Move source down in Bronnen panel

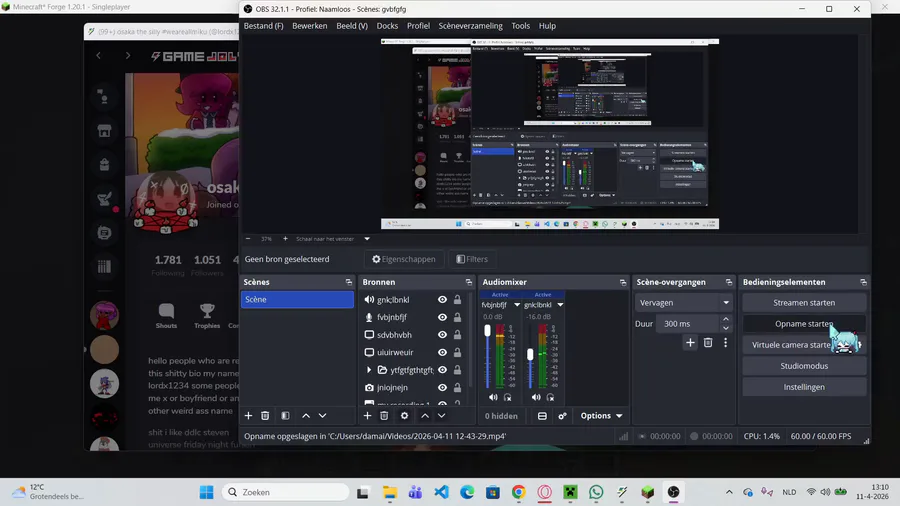click(441, 415)
